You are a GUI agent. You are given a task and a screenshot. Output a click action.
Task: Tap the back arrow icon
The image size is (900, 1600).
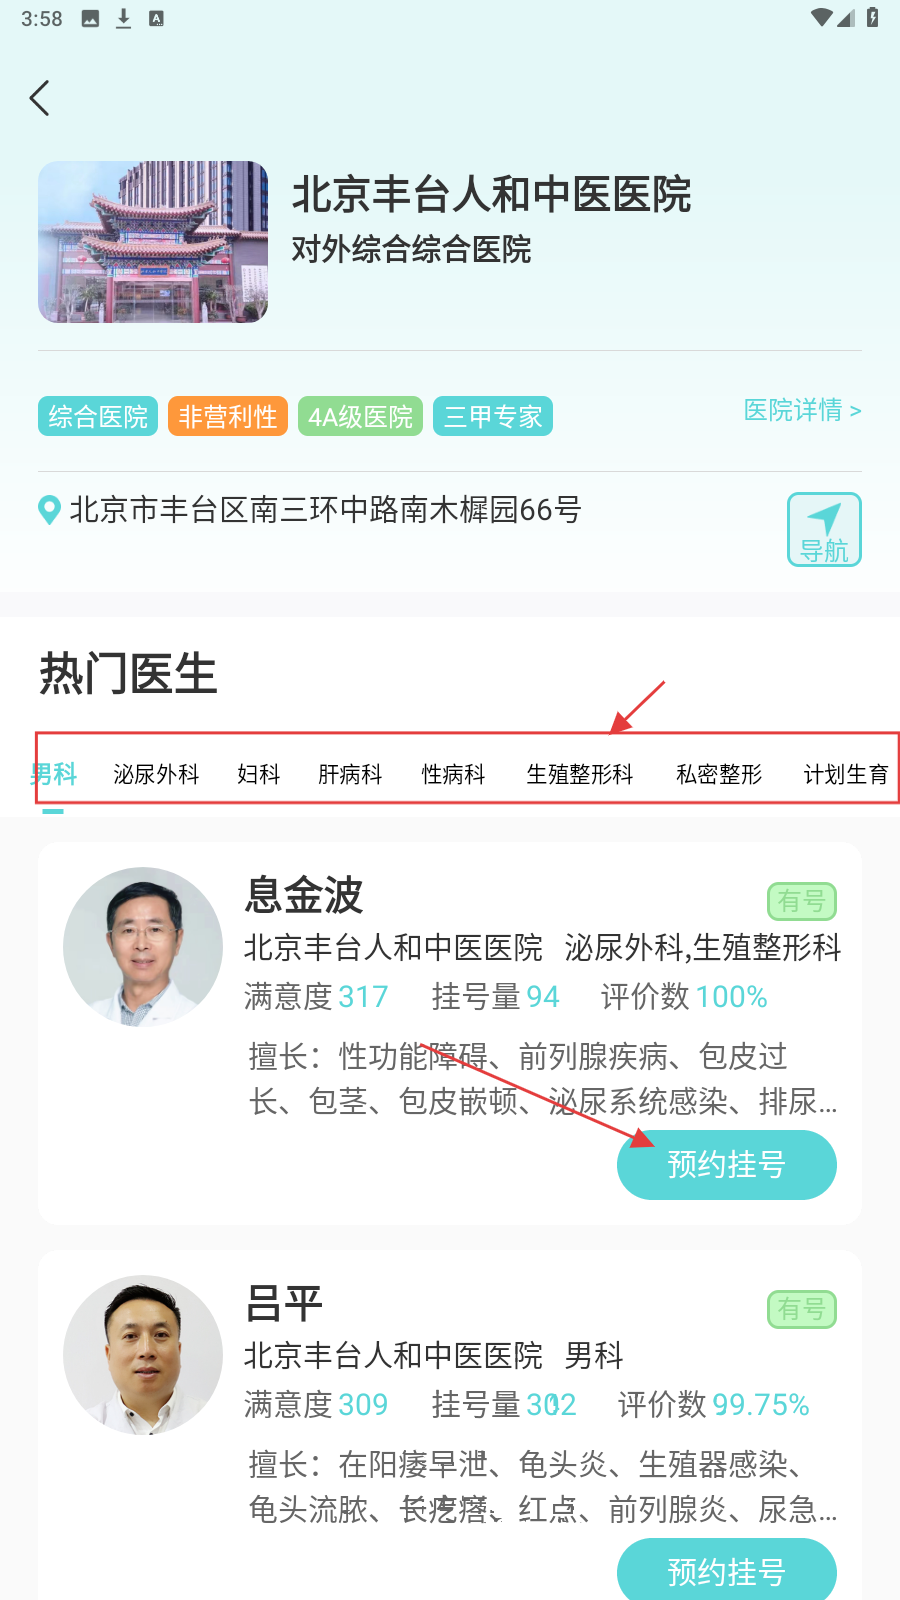(40, 98)
